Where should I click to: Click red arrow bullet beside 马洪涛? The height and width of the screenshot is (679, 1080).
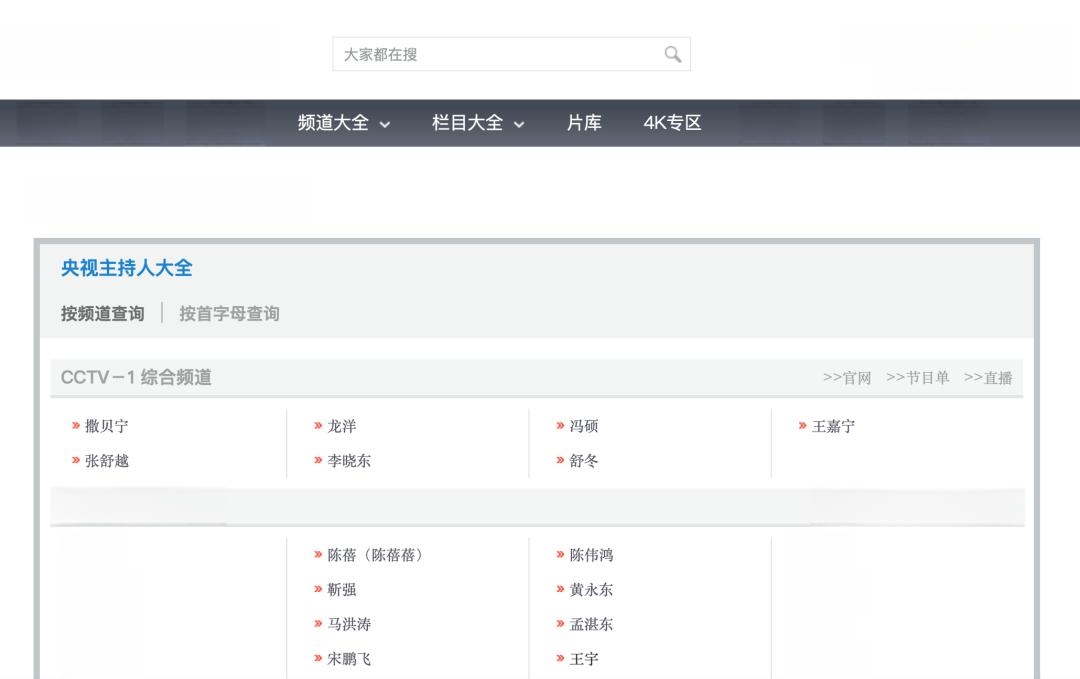point(318,623)
